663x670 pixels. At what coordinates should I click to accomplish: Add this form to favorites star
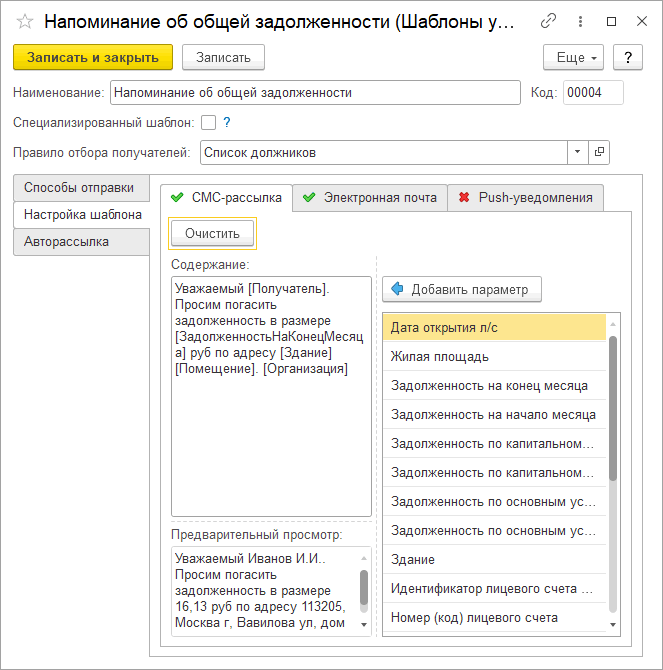point(25,21)
